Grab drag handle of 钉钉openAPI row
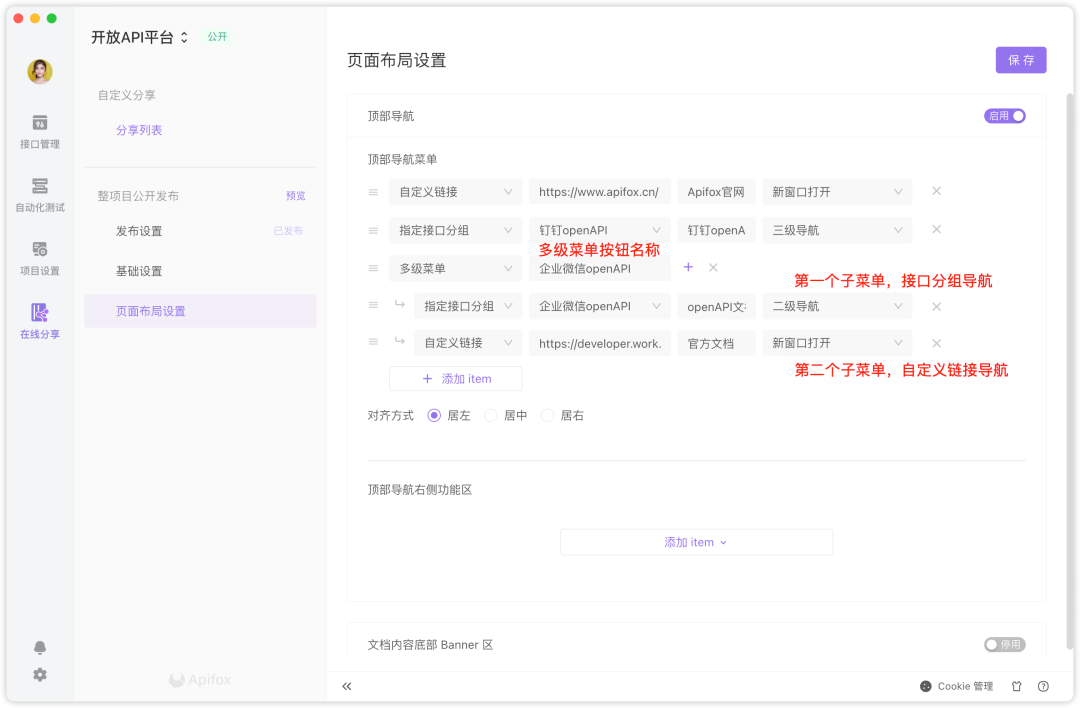Image resolution: width=1080 pixels, height=708 pixels. tap(373, 231)
